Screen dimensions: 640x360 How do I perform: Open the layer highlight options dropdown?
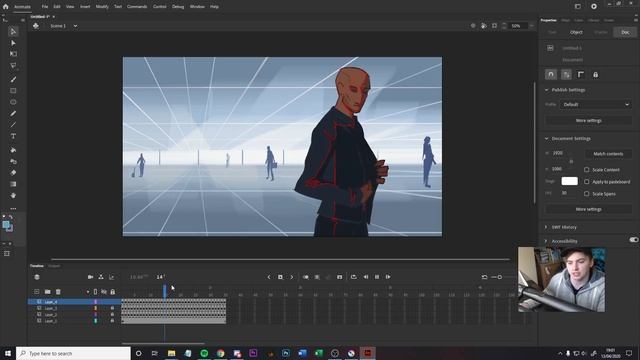click(87, 292)
